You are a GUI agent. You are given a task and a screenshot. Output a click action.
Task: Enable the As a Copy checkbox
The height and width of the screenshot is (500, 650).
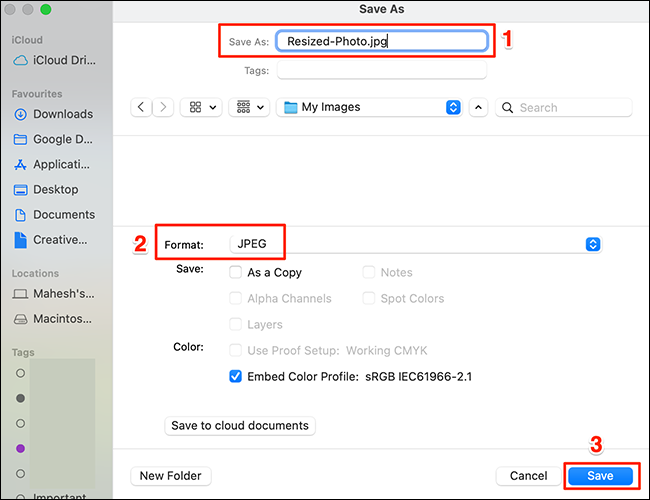[236, 272]
